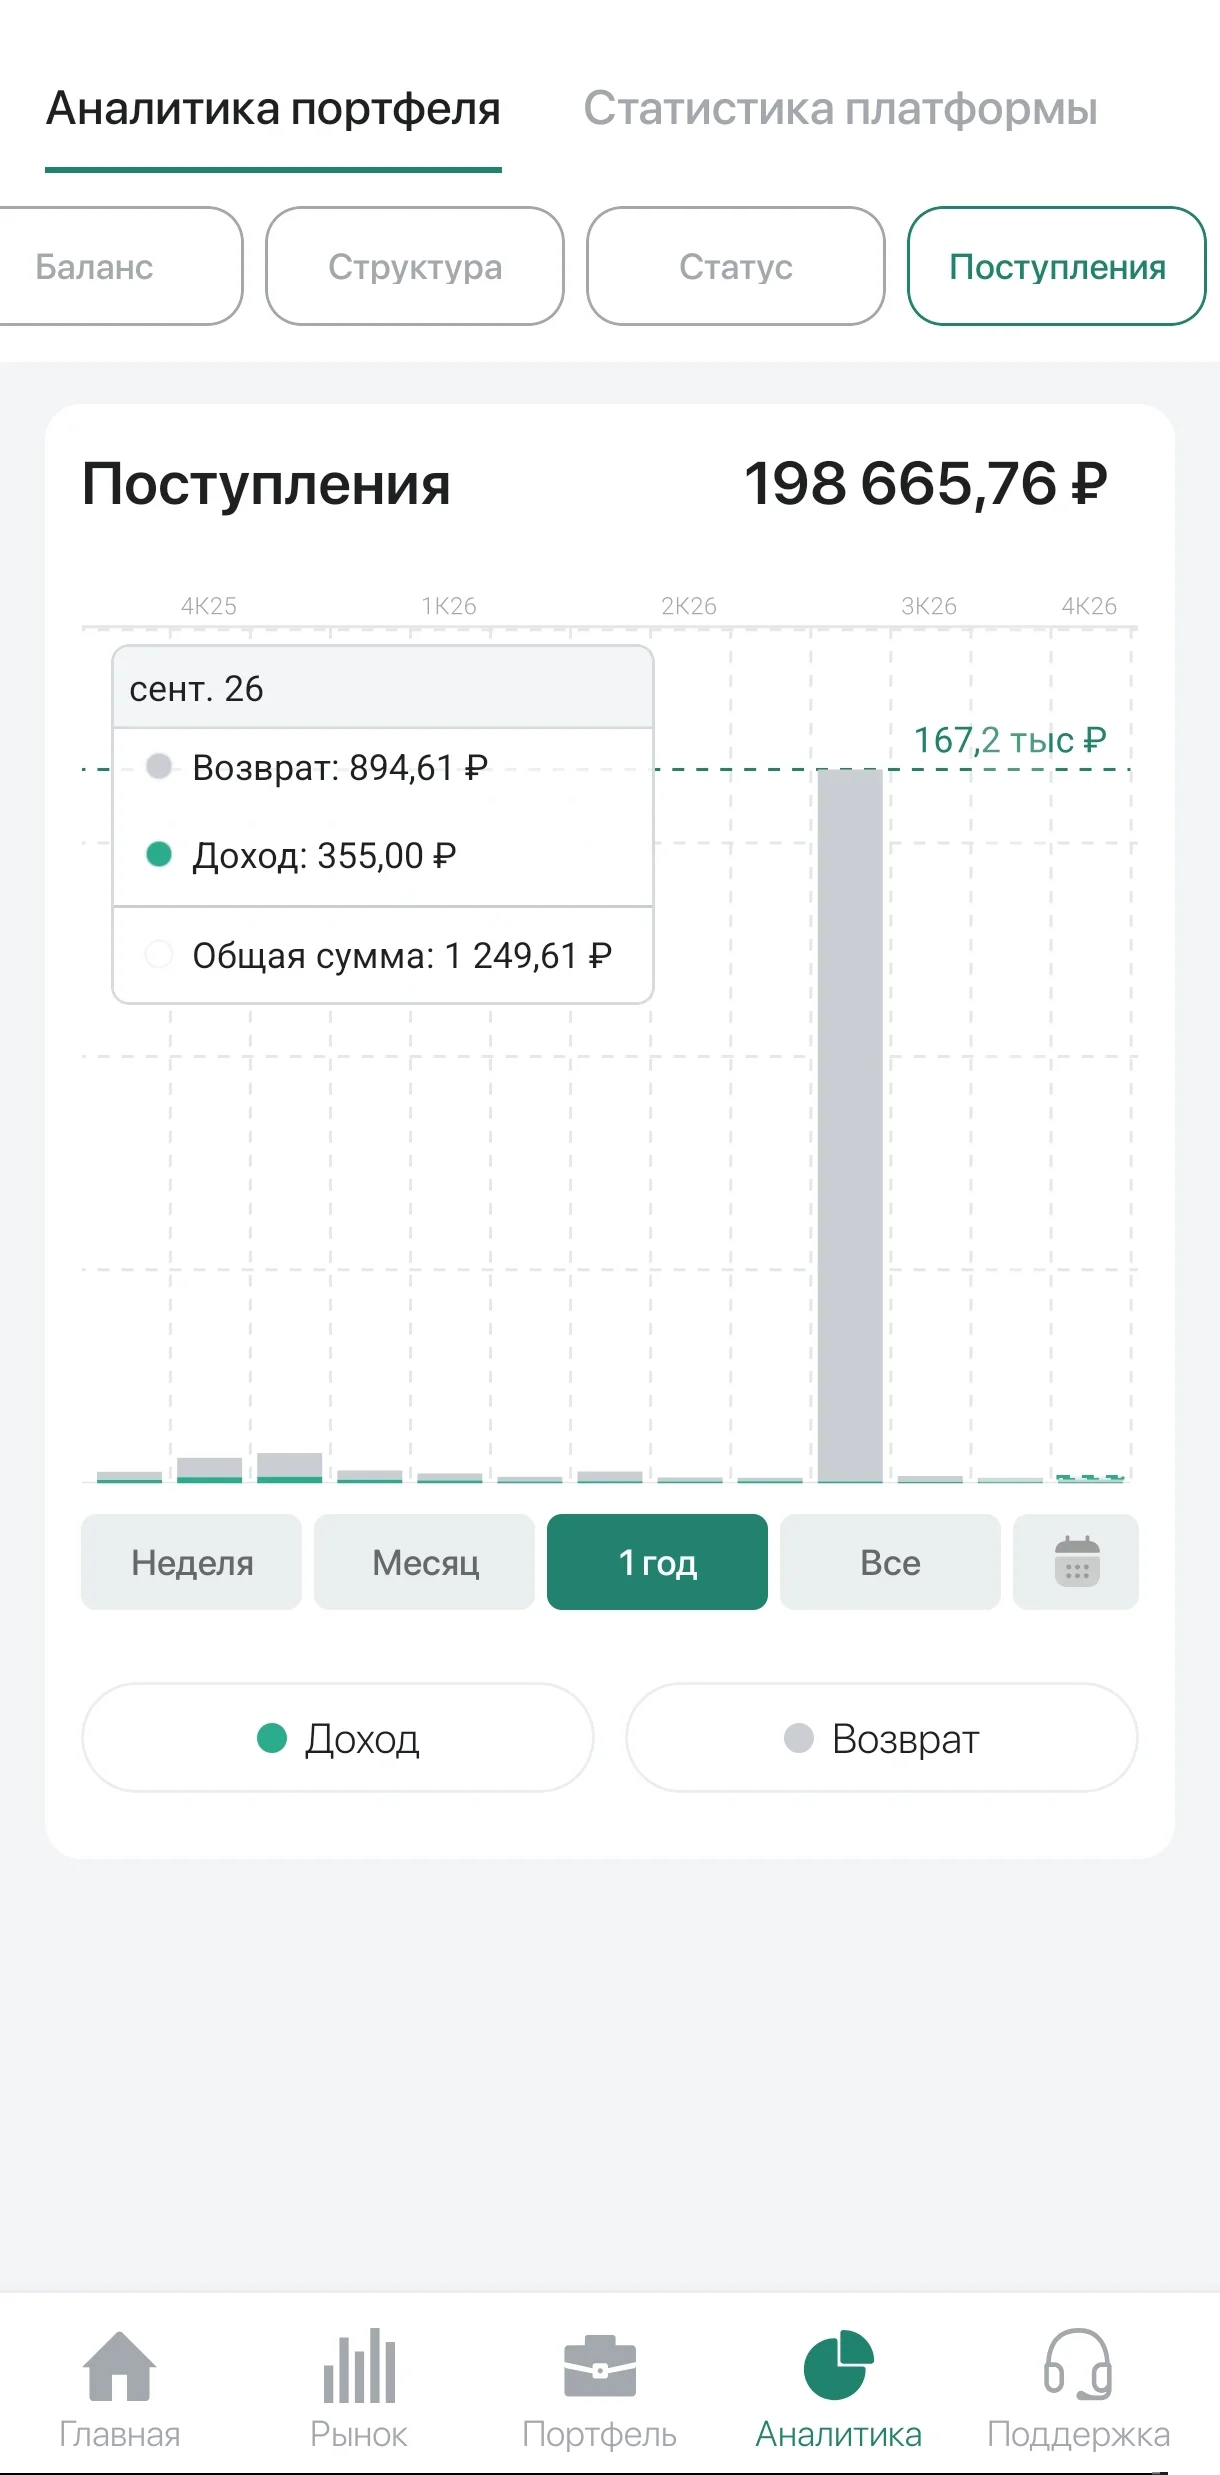Image resolution: width=1220 pixels, height=2475 pixels.
Task: Click the 198 665,76 ₽ total amount
Action: (x=926, y=484)
